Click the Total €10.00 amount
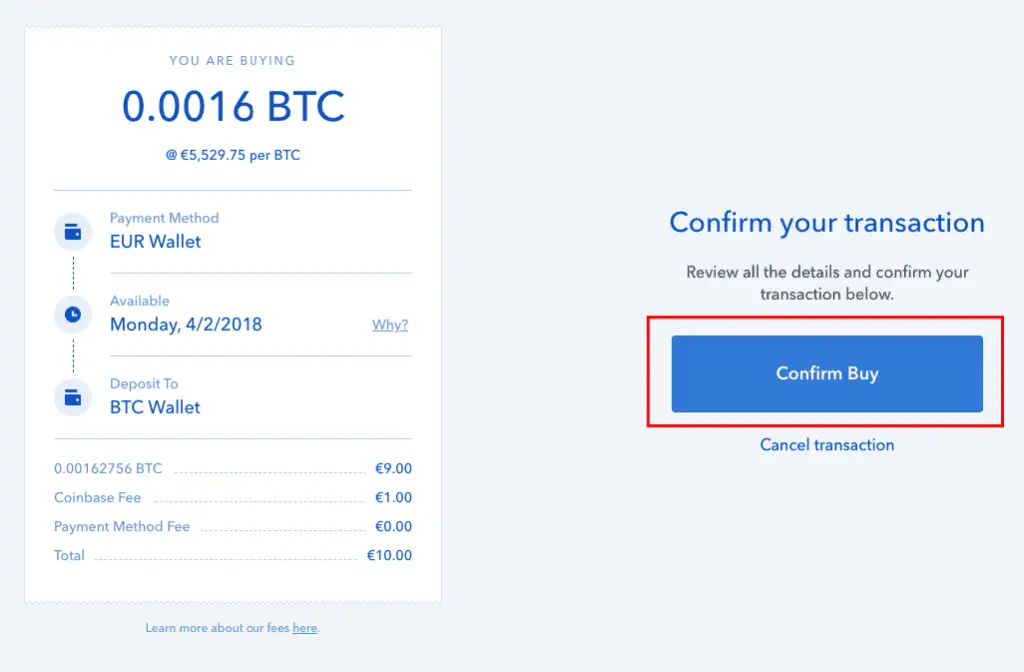This screenshot has height=672, width=1024. 389,555
